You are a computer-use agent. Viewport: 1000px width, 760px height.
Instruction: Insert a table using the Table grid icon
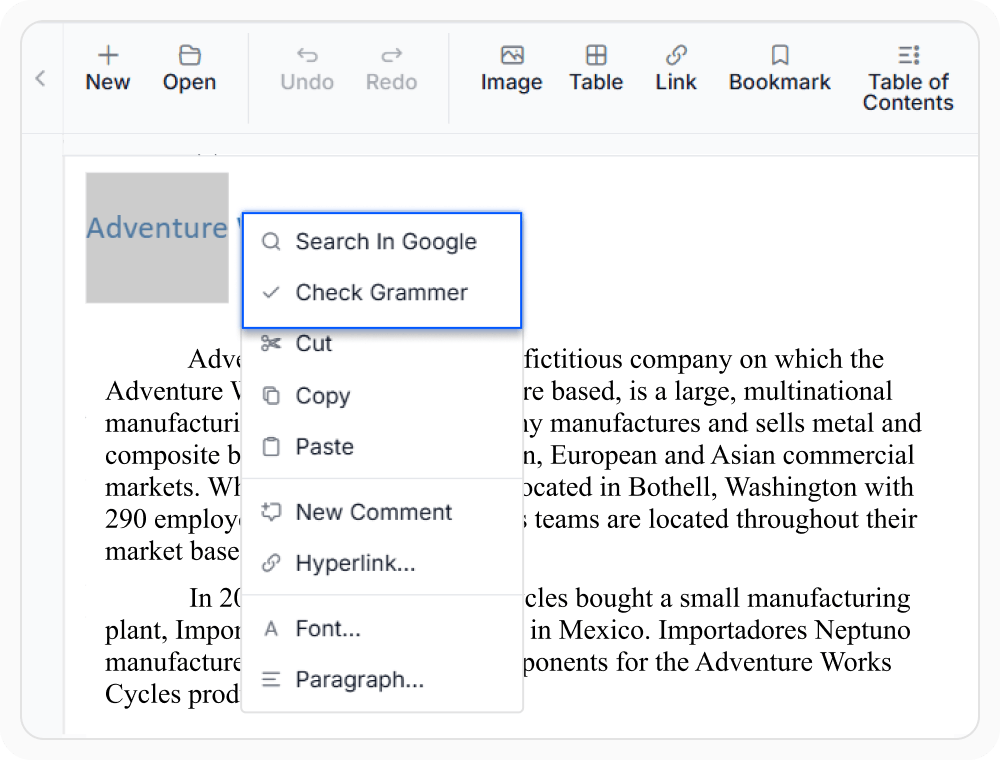[x=596, y=55]
